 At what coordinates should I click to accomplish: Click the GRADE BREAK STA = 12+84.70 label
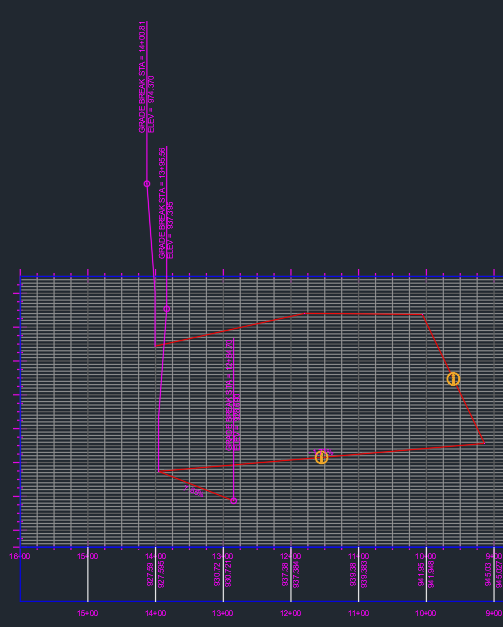[x=229, y=395]
